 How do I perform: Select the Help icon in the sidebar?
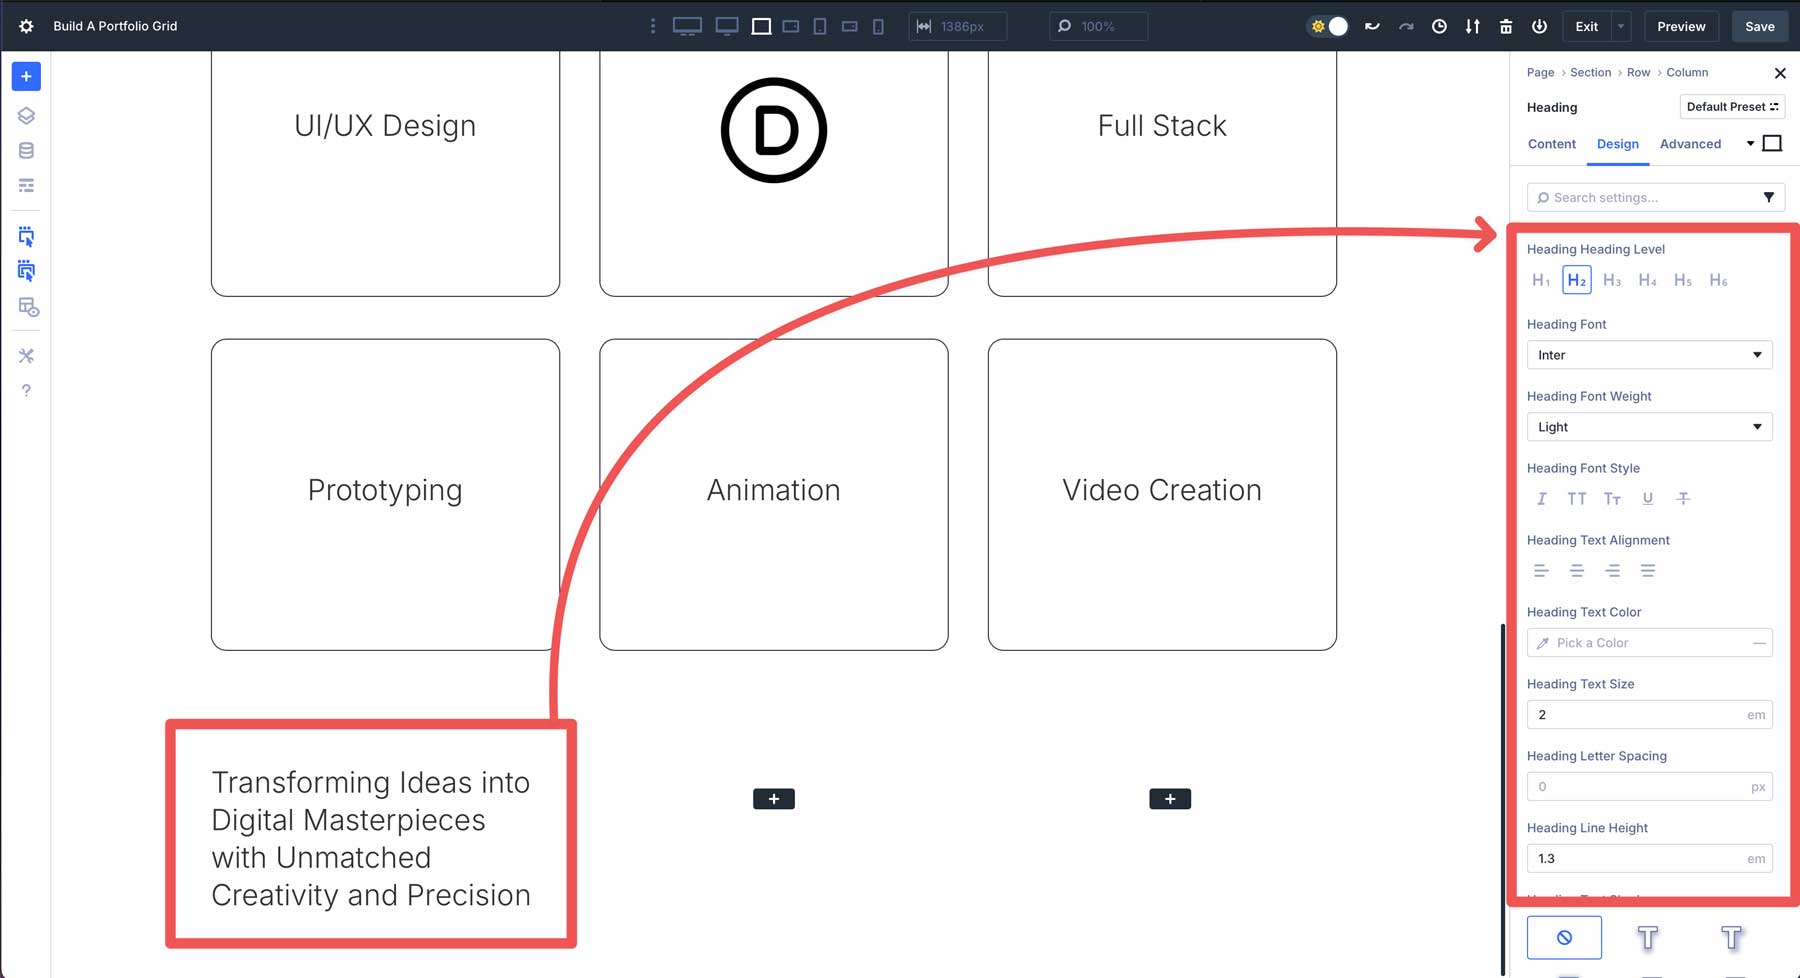pos(26,390)
